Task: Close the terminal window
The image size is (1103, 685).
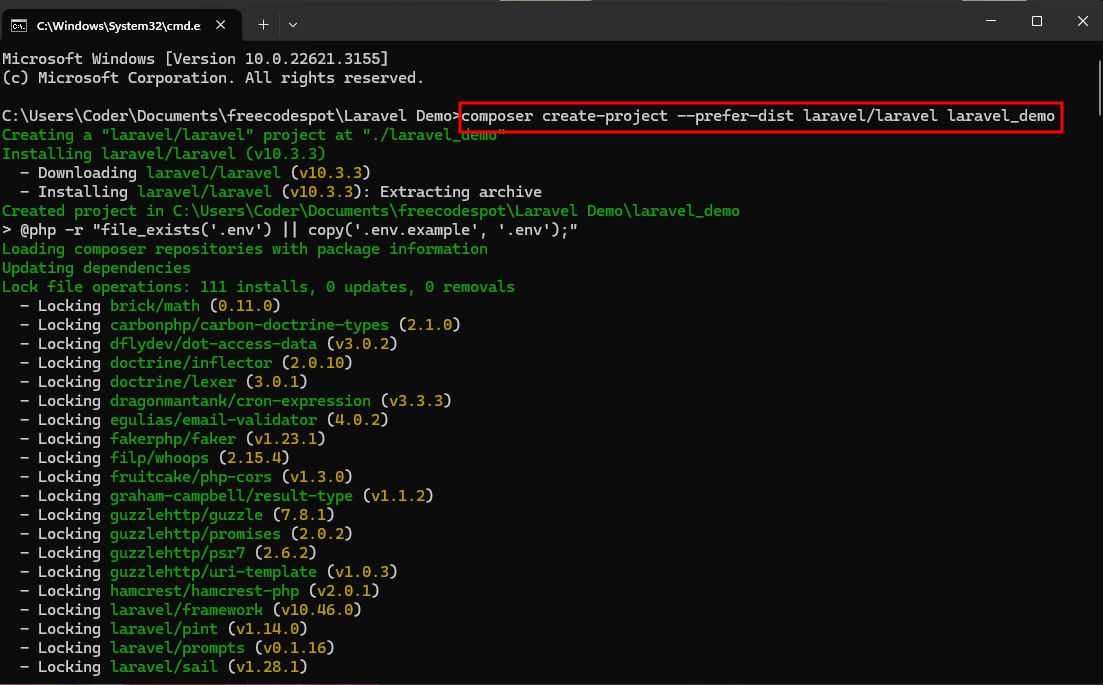Action: pyautogui.click(x=1083, y=21)
